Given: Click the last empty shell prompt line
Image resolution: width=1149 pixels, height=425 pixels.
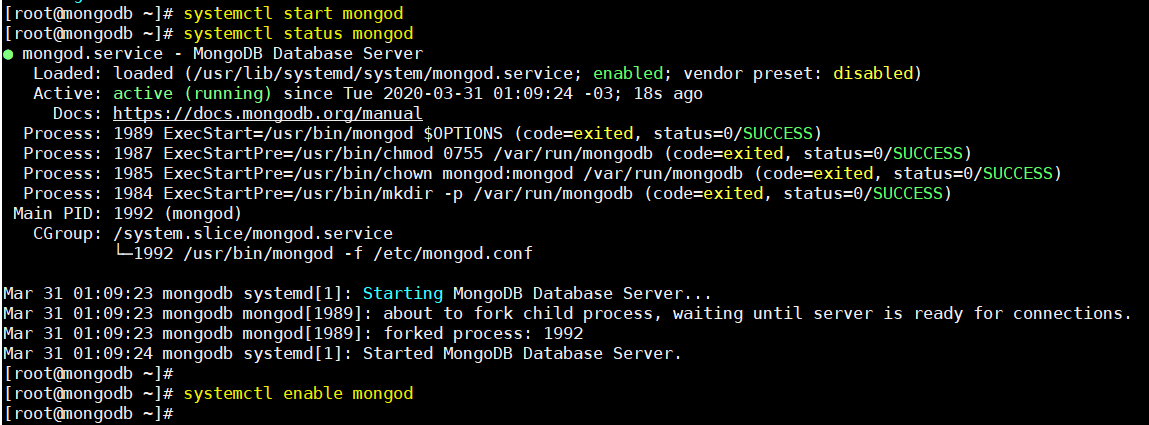Looking at the screenshot, I should pos(88,414).
